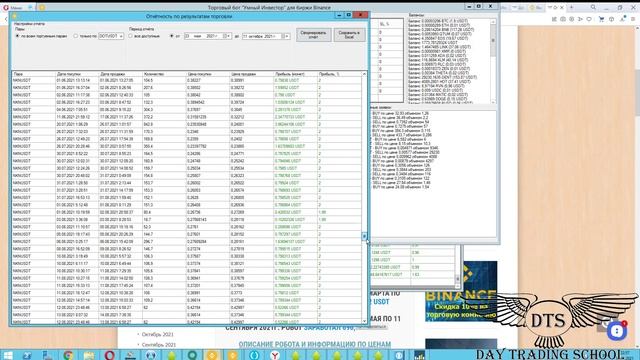Viewport: 640px width, 360px height.
Task: Open Yandex browser from the taskbar
Action: (x=275, y=355)
